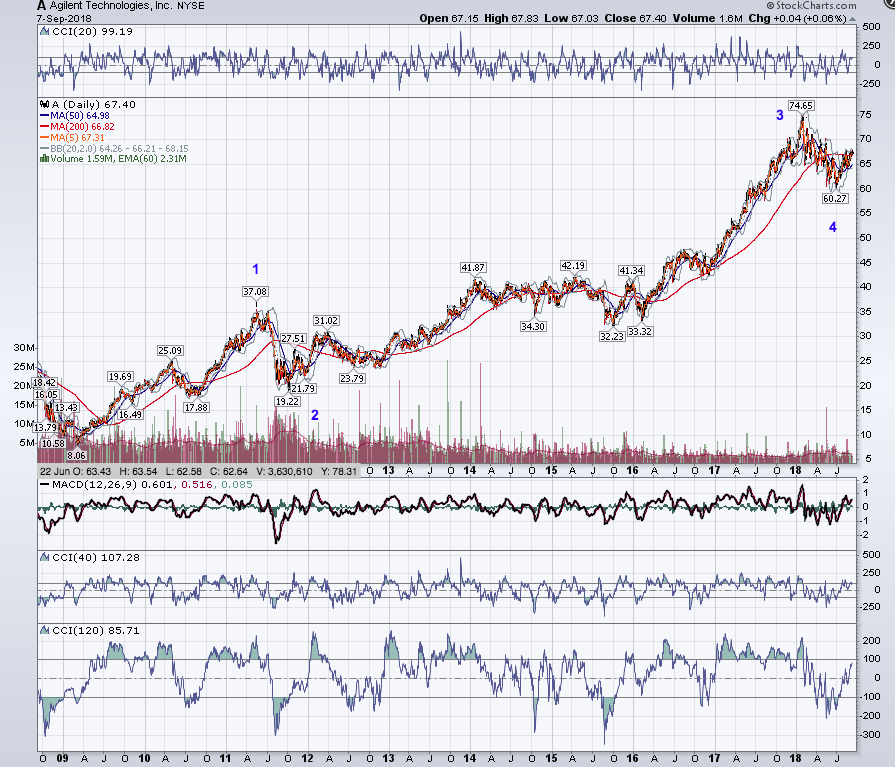The image size is (895, 767).
Task: Click the 8.06 bottom price label
Action: pos(76,455)
